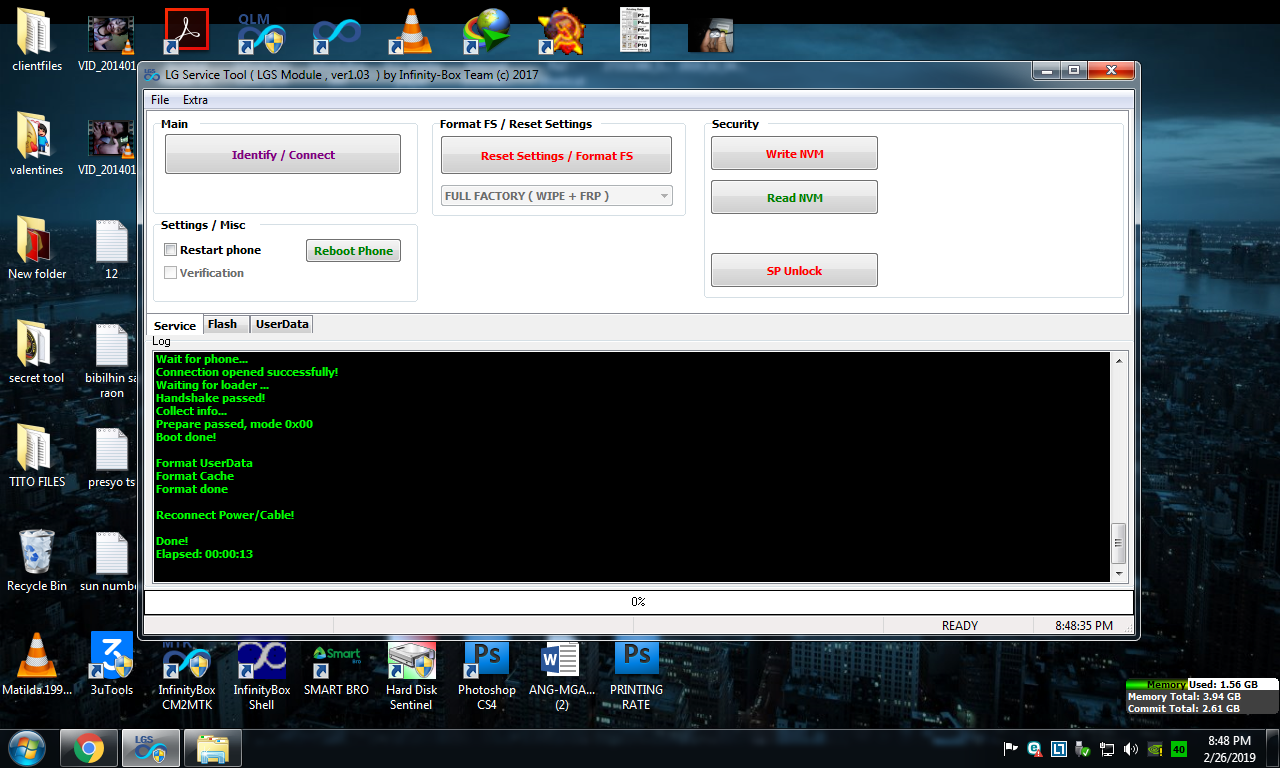Select the New folder desktop icon
Screen dimensions: 1280x768
point(37,248)
